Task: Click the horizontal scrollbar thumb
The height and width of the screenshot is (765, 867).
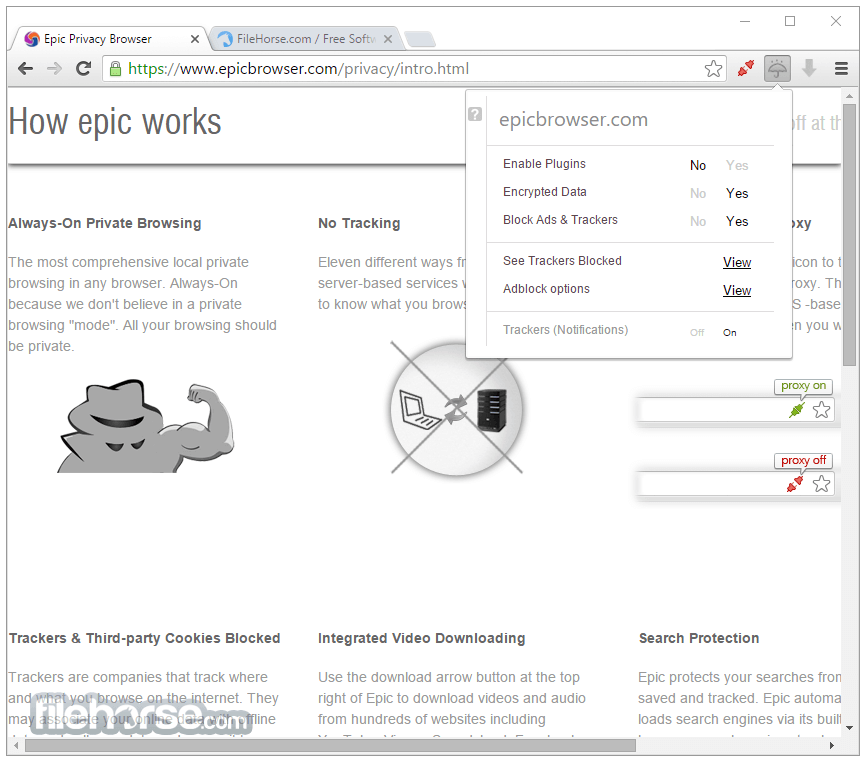Action: coord(330,746)
